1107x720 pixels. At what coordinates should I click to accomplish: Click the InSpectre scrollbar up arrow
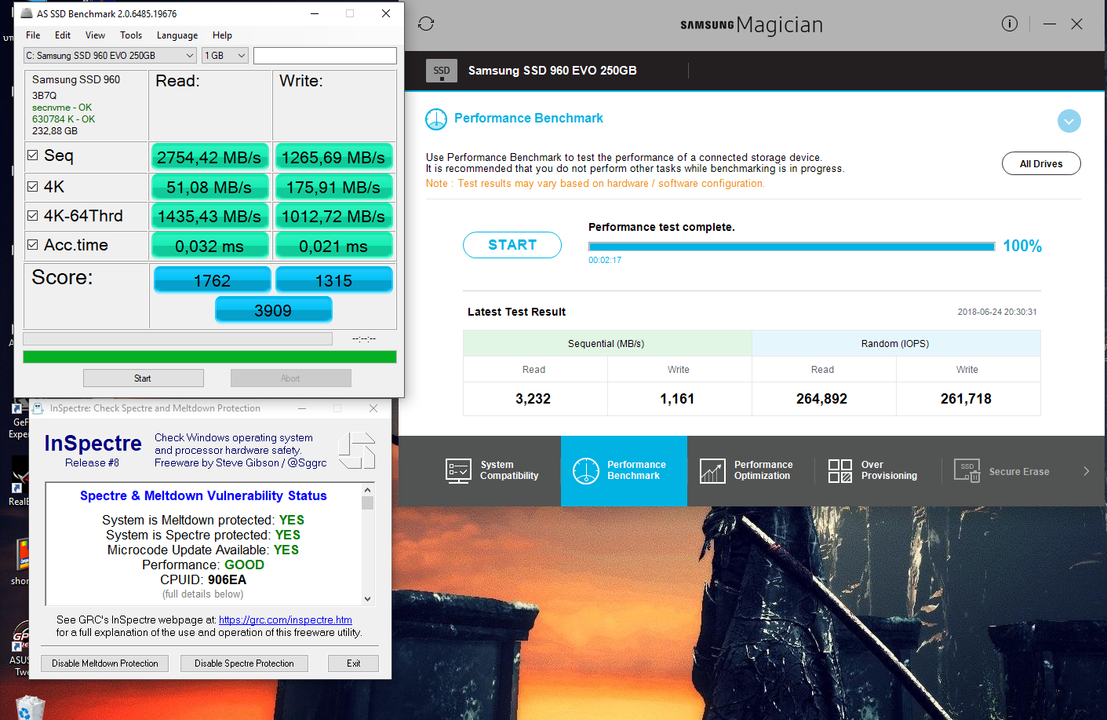point(367,490)
